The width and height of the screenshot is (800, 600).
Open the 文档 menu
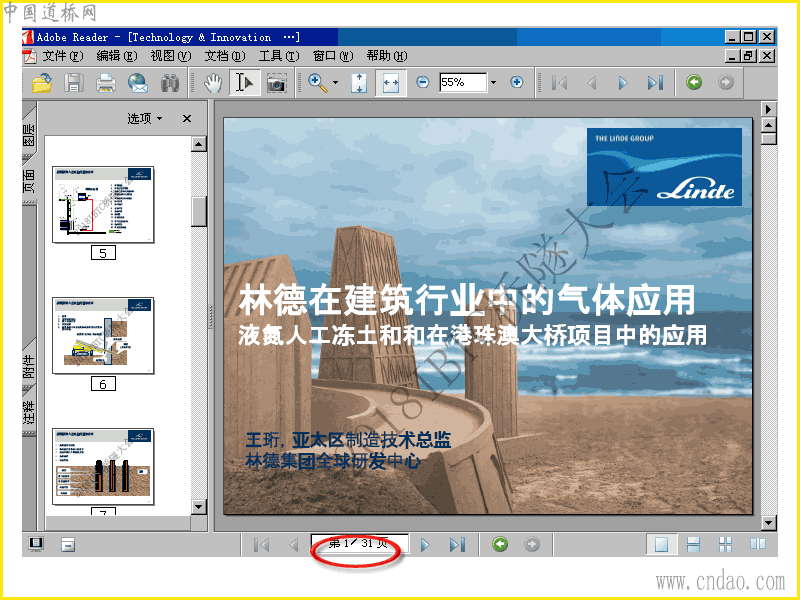click(x=225, y=56)
